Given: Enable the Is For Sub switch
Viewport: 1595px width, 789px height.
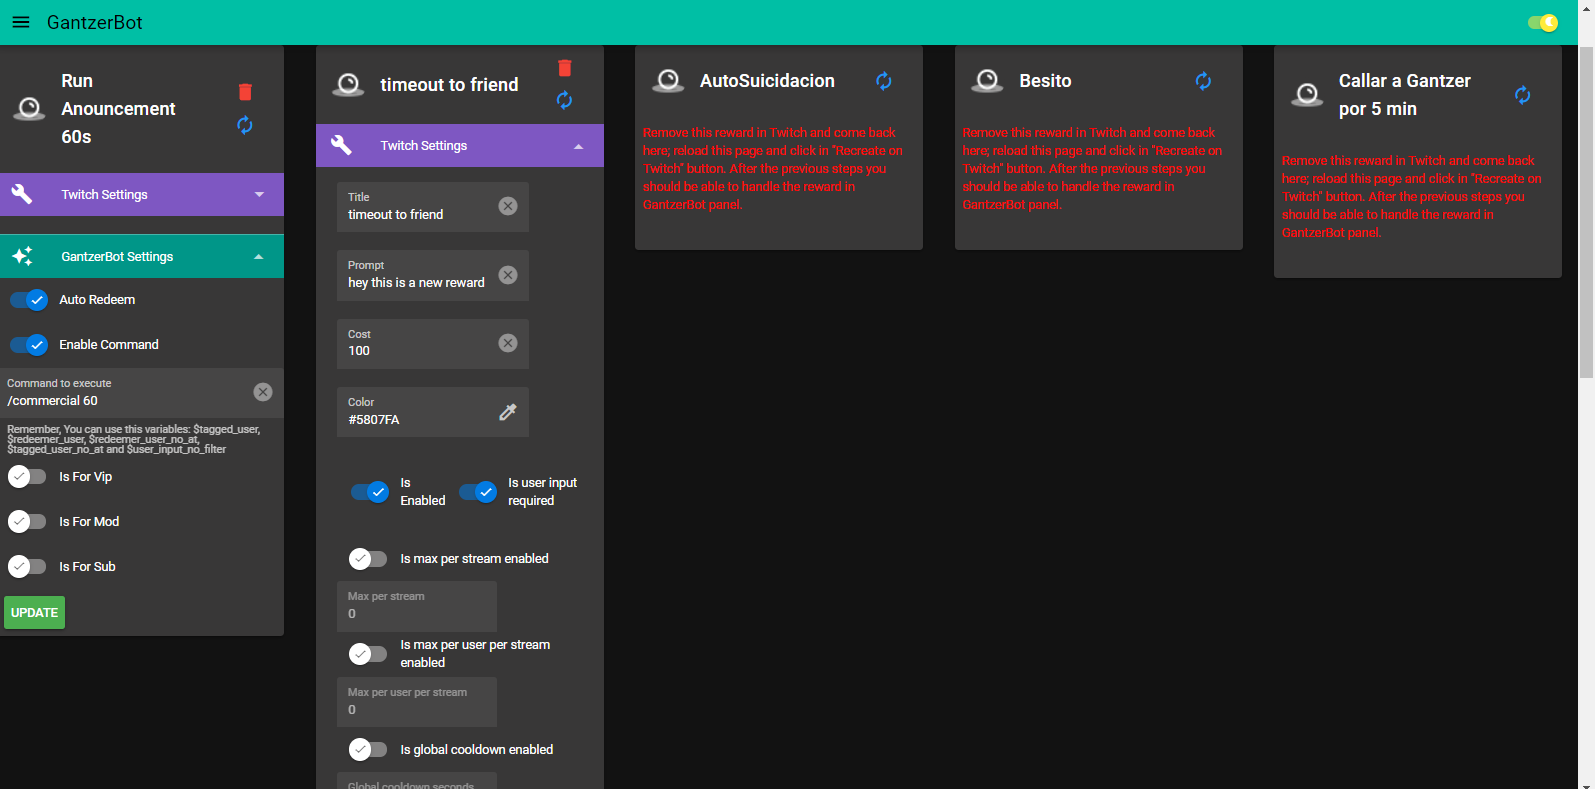Looking at the screenshot, I should click(x=27, y=567).
